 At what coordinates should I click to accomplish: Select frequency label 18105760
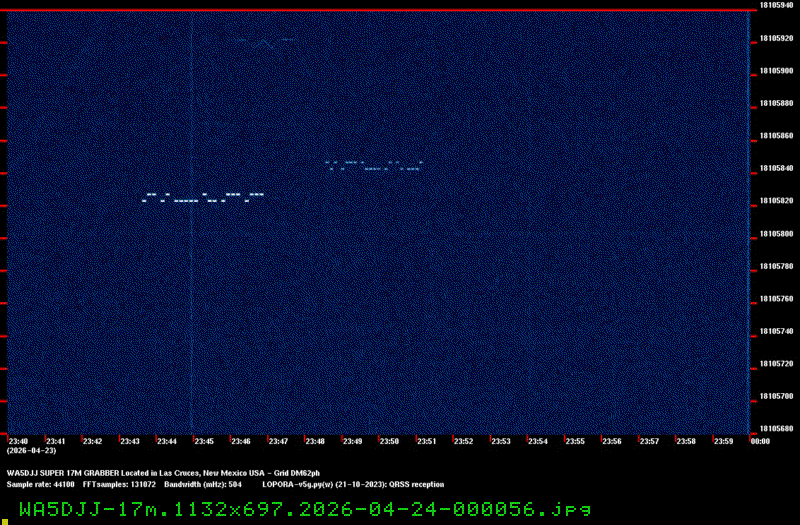click(x=777, y=299)
